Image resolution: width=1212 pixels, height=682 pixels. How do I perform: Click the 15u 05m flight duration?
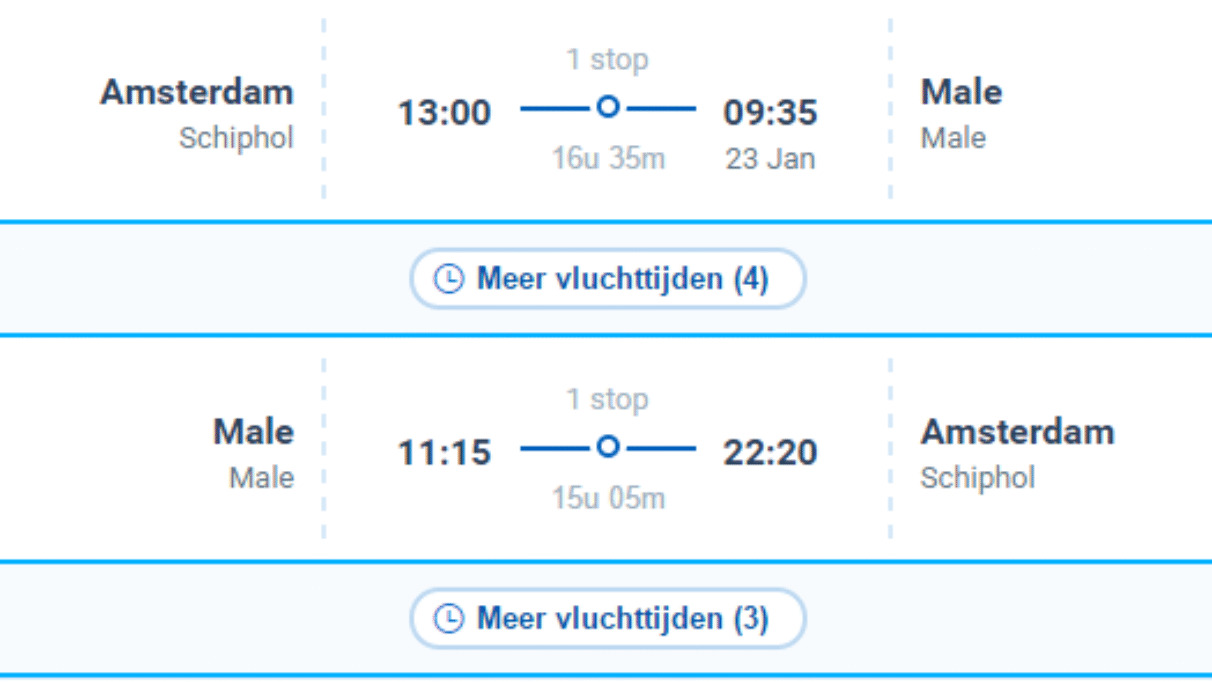point(608,498)
